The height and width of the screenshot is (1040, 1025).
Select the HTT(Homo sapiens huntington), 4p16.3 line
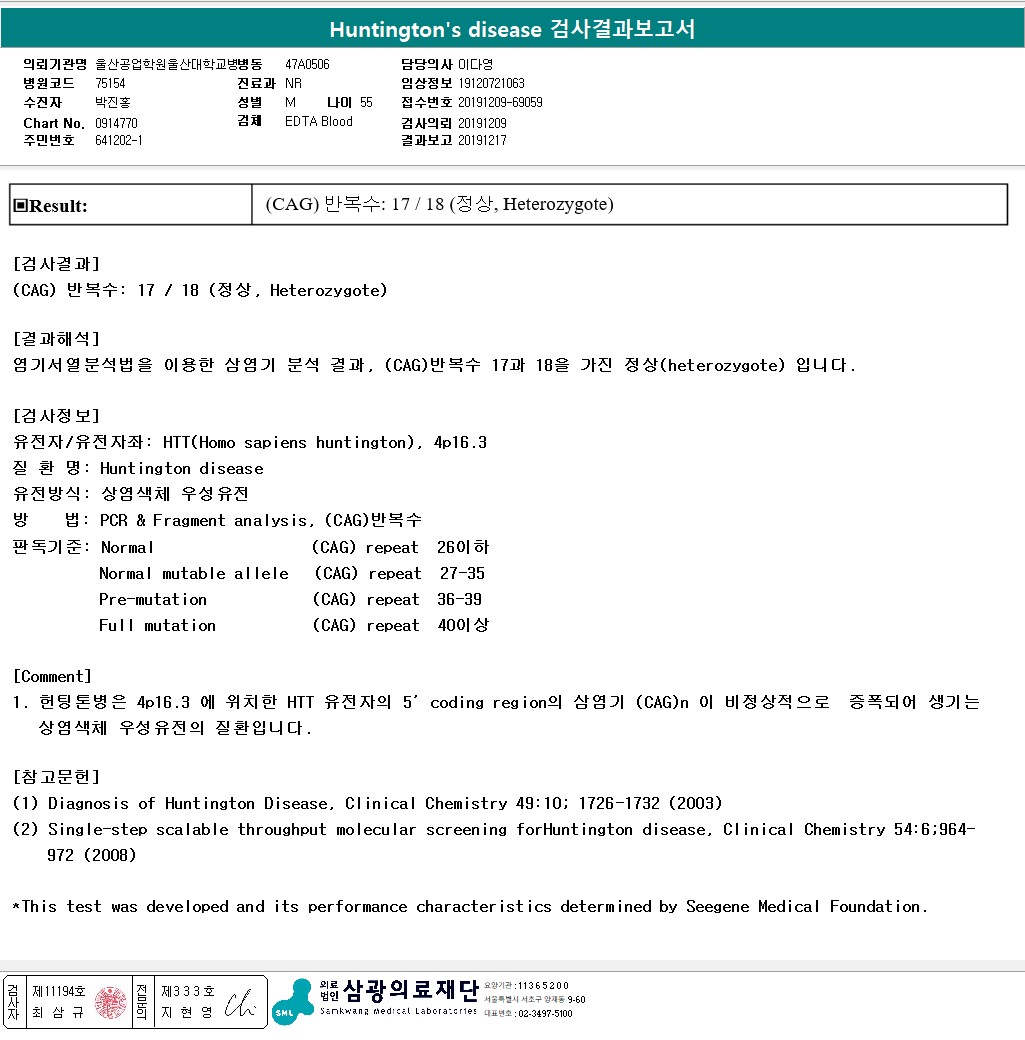[x=250, y=442]
